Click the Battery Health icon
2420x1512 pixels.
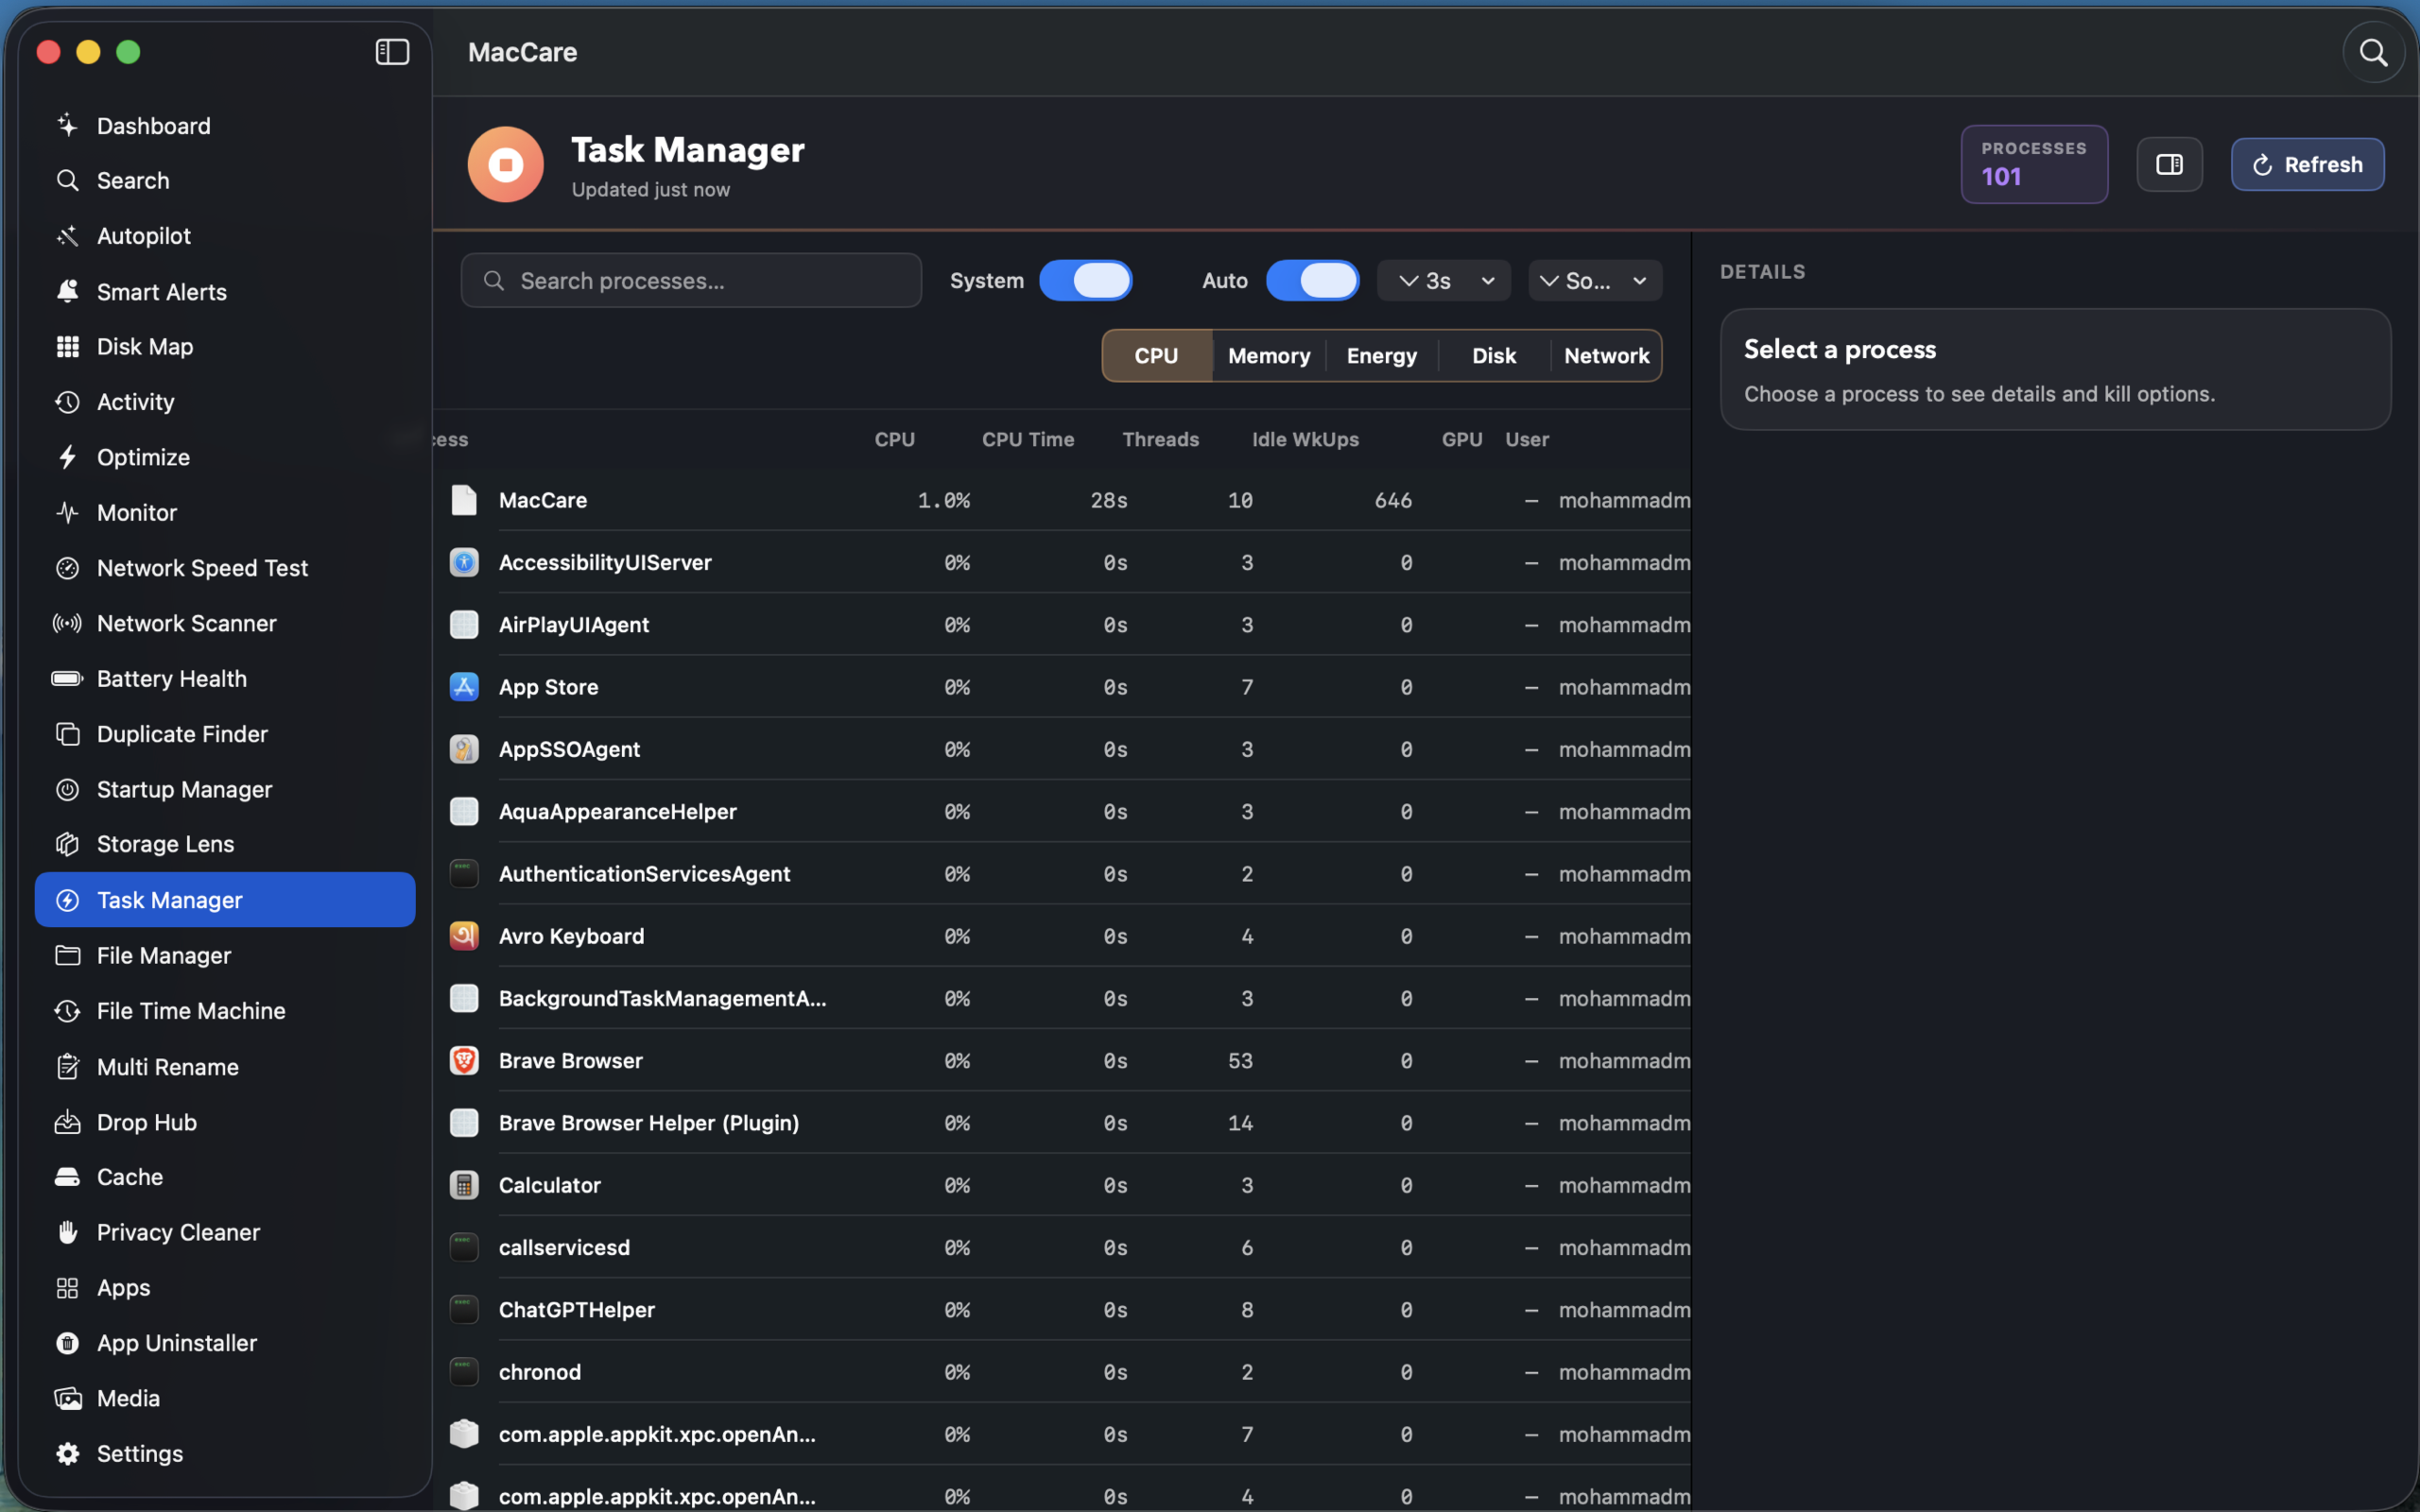tap(67, 678)
